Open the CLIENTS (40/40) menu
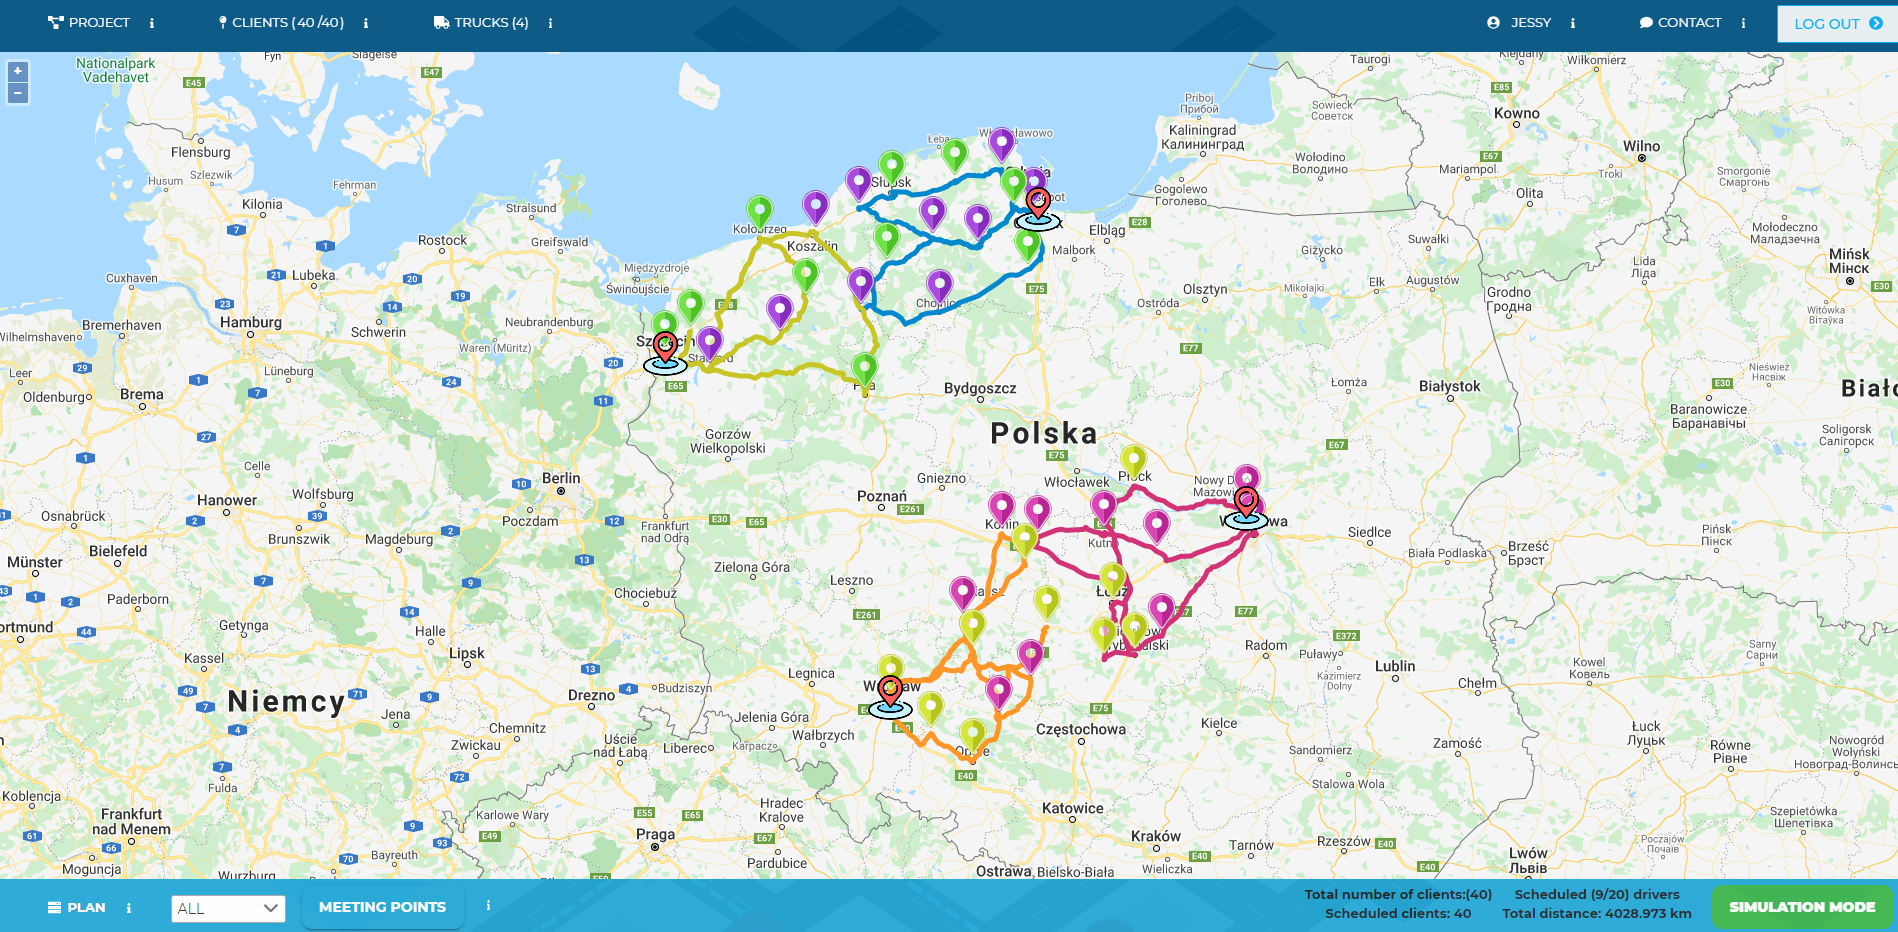Image resolution: width=1898 pixels, height=932 pixels. pos(281,22)
